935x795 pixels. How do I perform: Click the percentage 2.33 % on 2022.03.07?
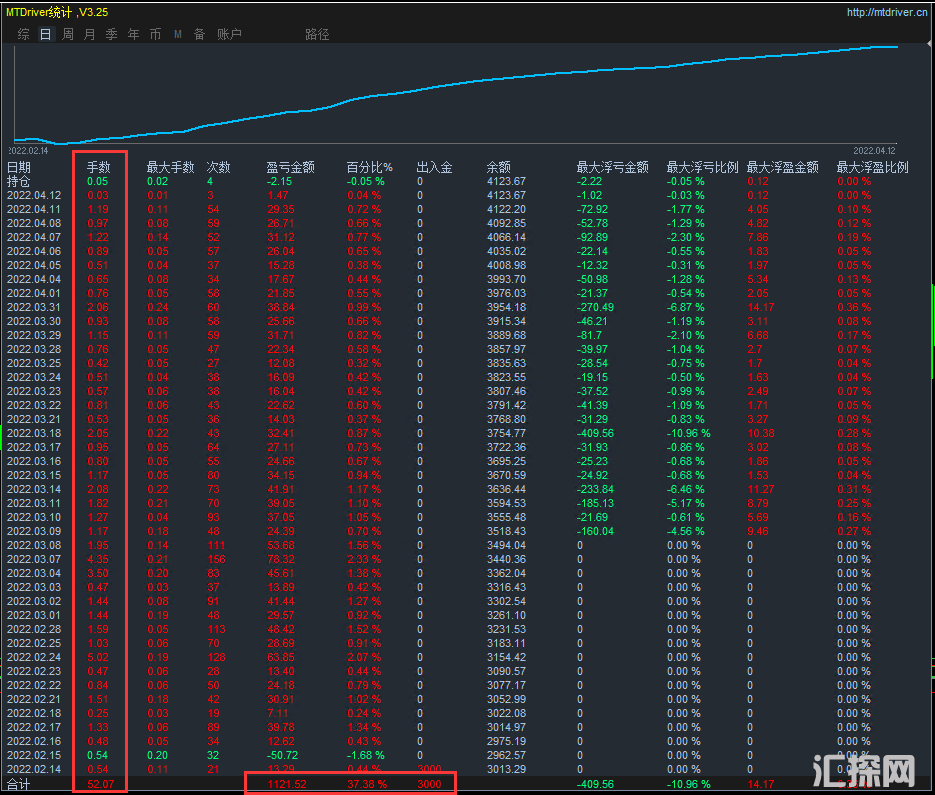(364, 559)
